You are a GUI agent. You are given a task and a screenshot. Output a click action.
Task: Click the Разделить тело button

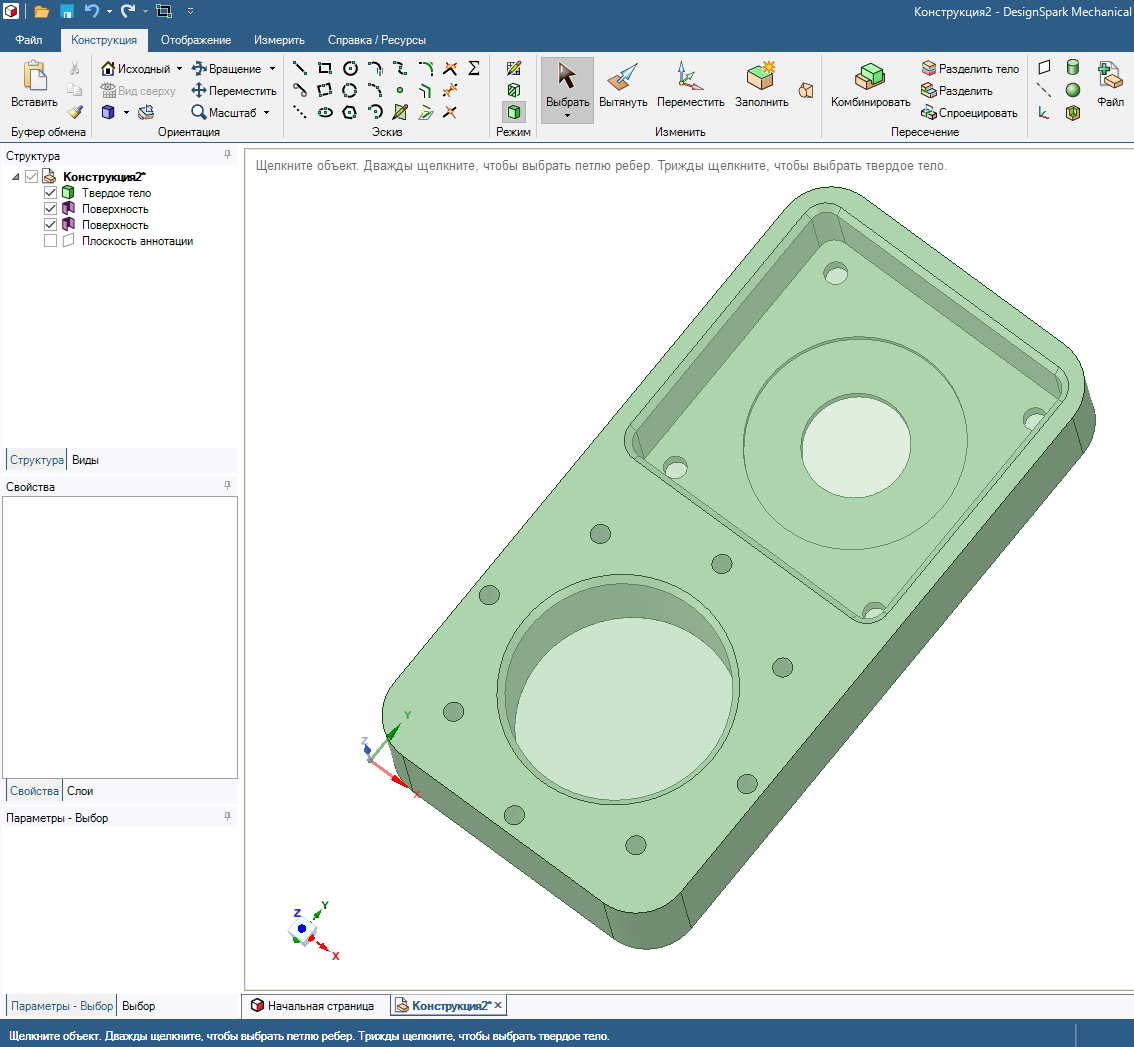tap(970, 69)
